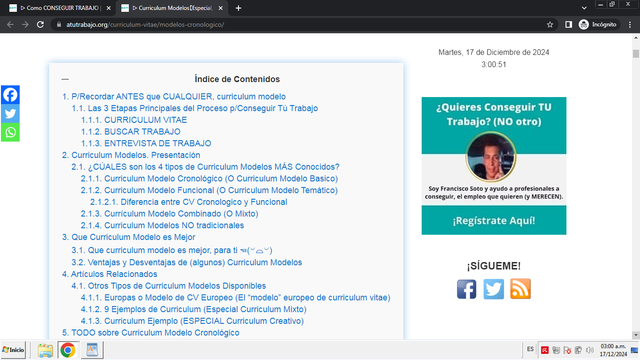Click the volume speaker tray icon

coord(590,350)
